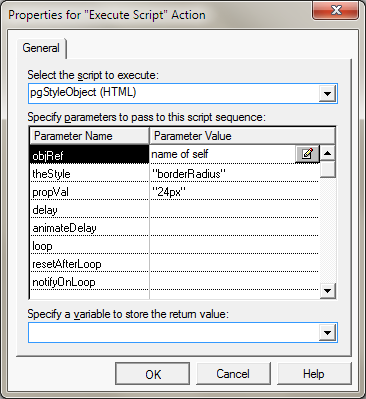Select the notifyOnLoop parameter name

(x=64, y=282)
